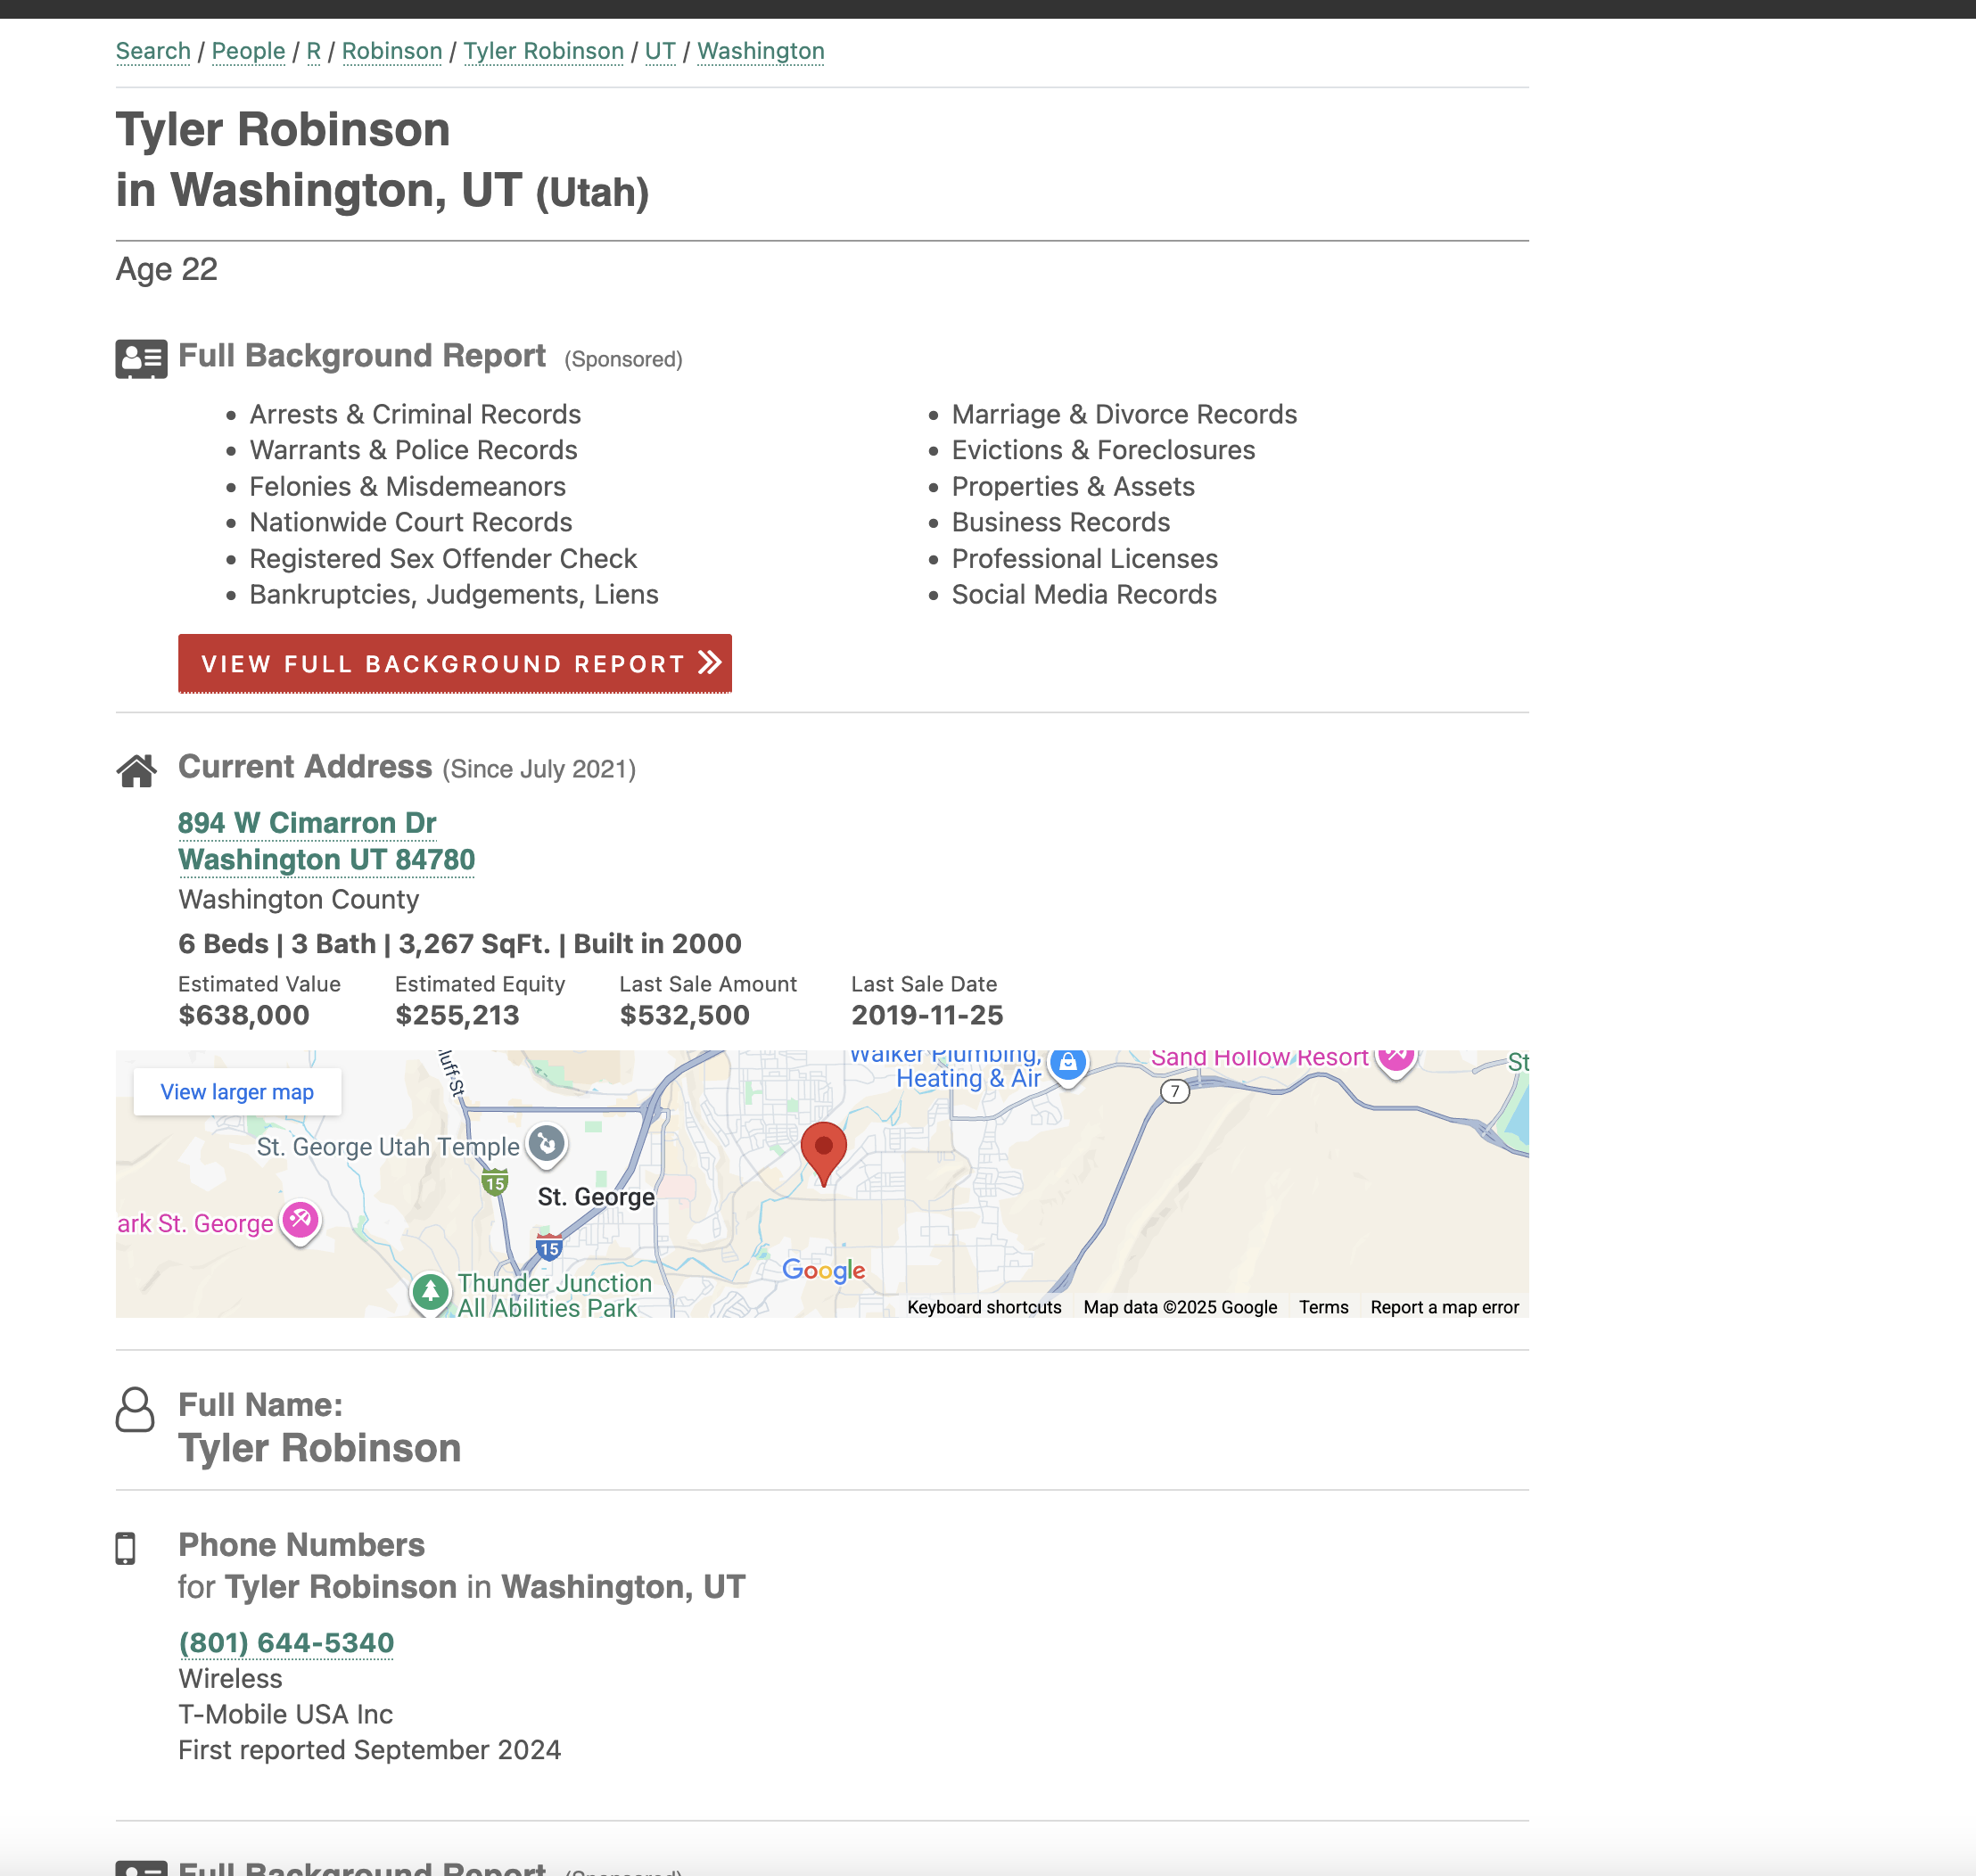The image size is (1976, 1876).
Task: Select the Sand Hollow Resort pink marker
Action: pos(1395,1058)
